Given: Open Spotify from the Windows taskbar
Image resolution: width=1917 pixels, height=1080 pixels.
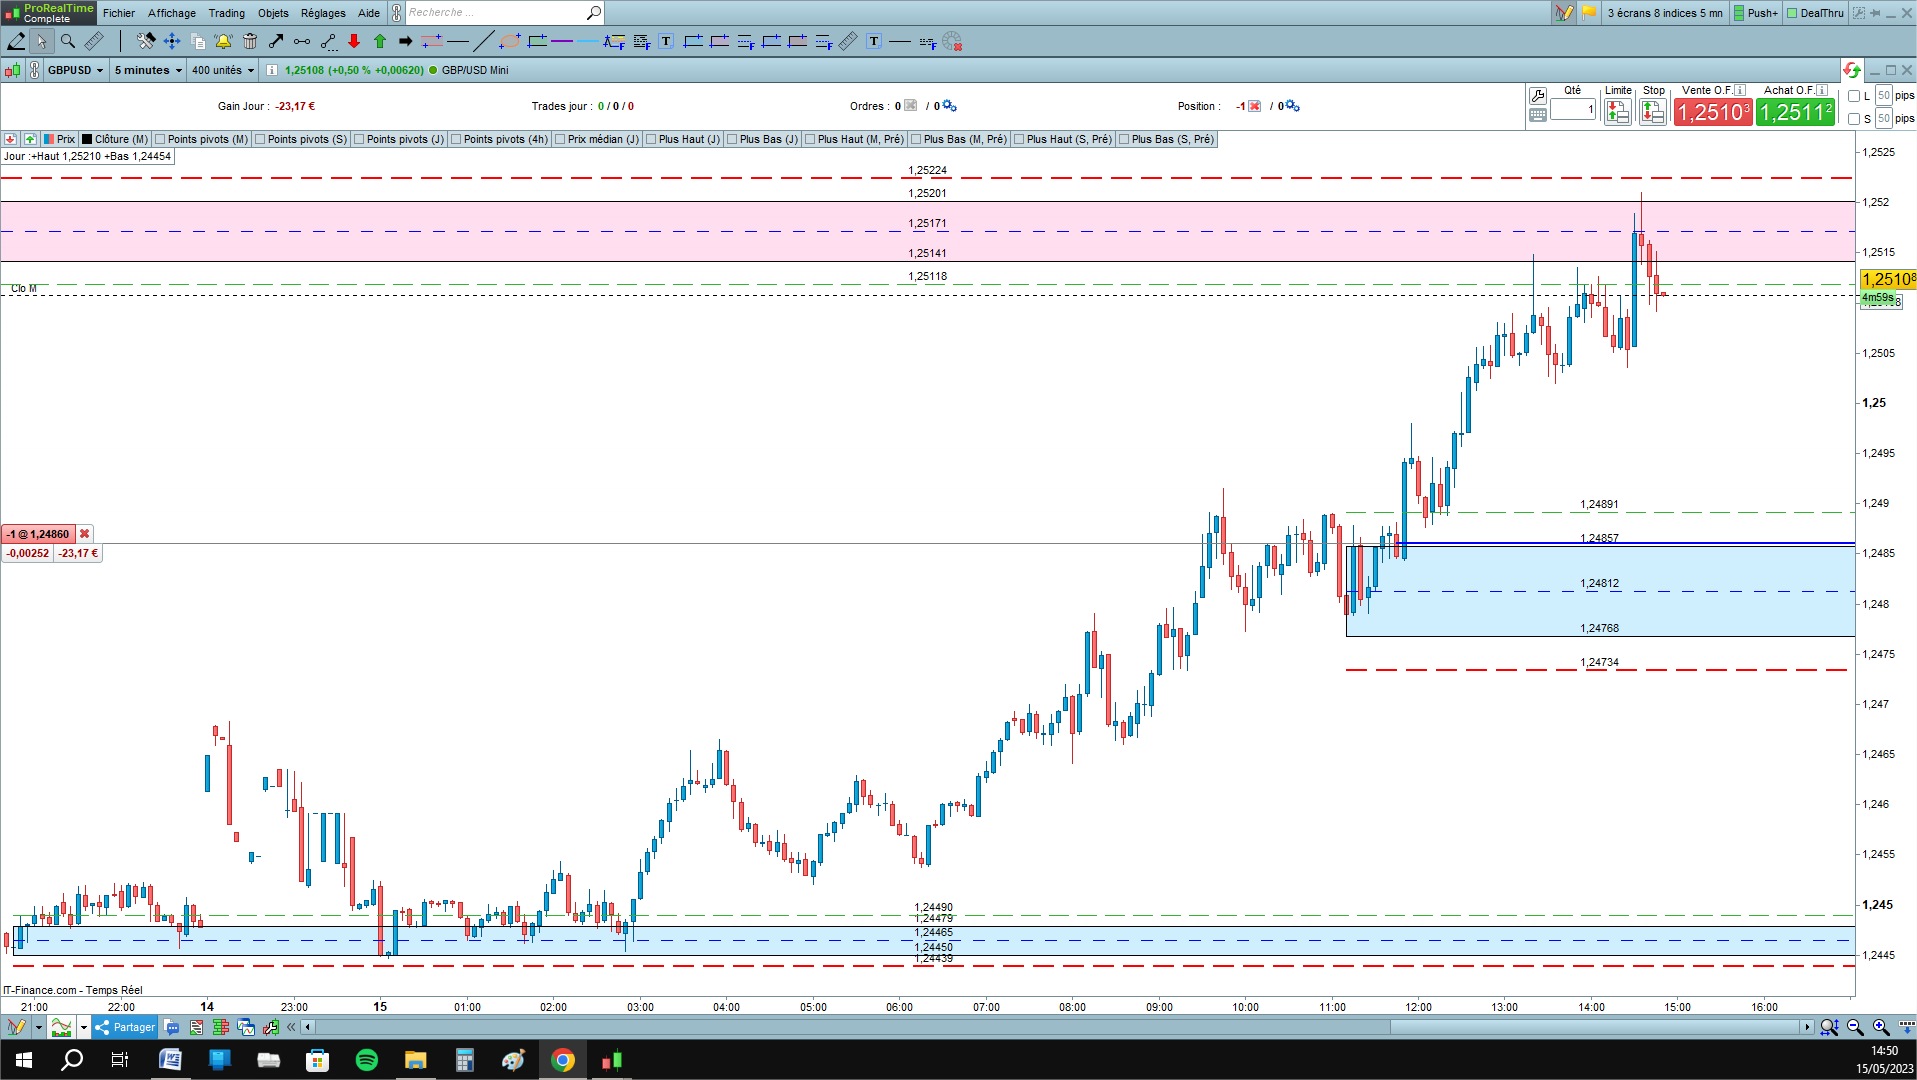Looking at the screenshot, I should pyautogui.click(x=367, y=1060).
